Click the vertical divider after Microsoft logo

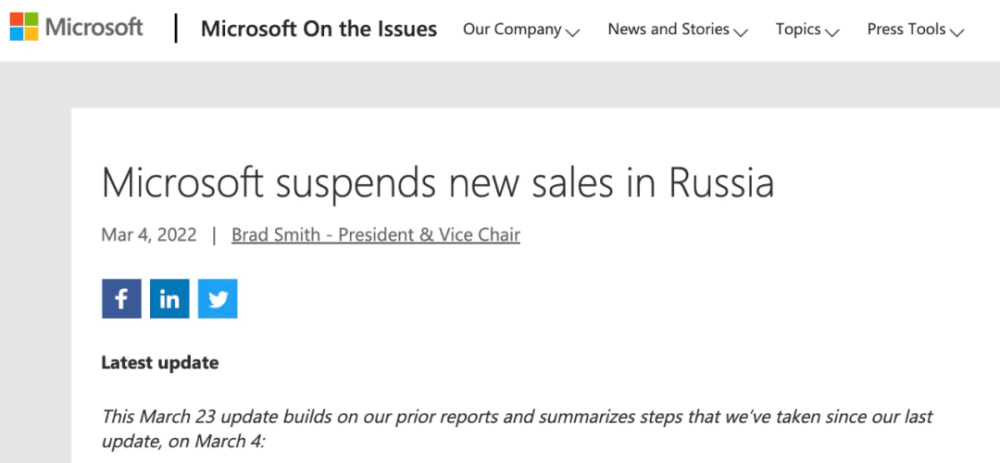click(x=176, y=28)
